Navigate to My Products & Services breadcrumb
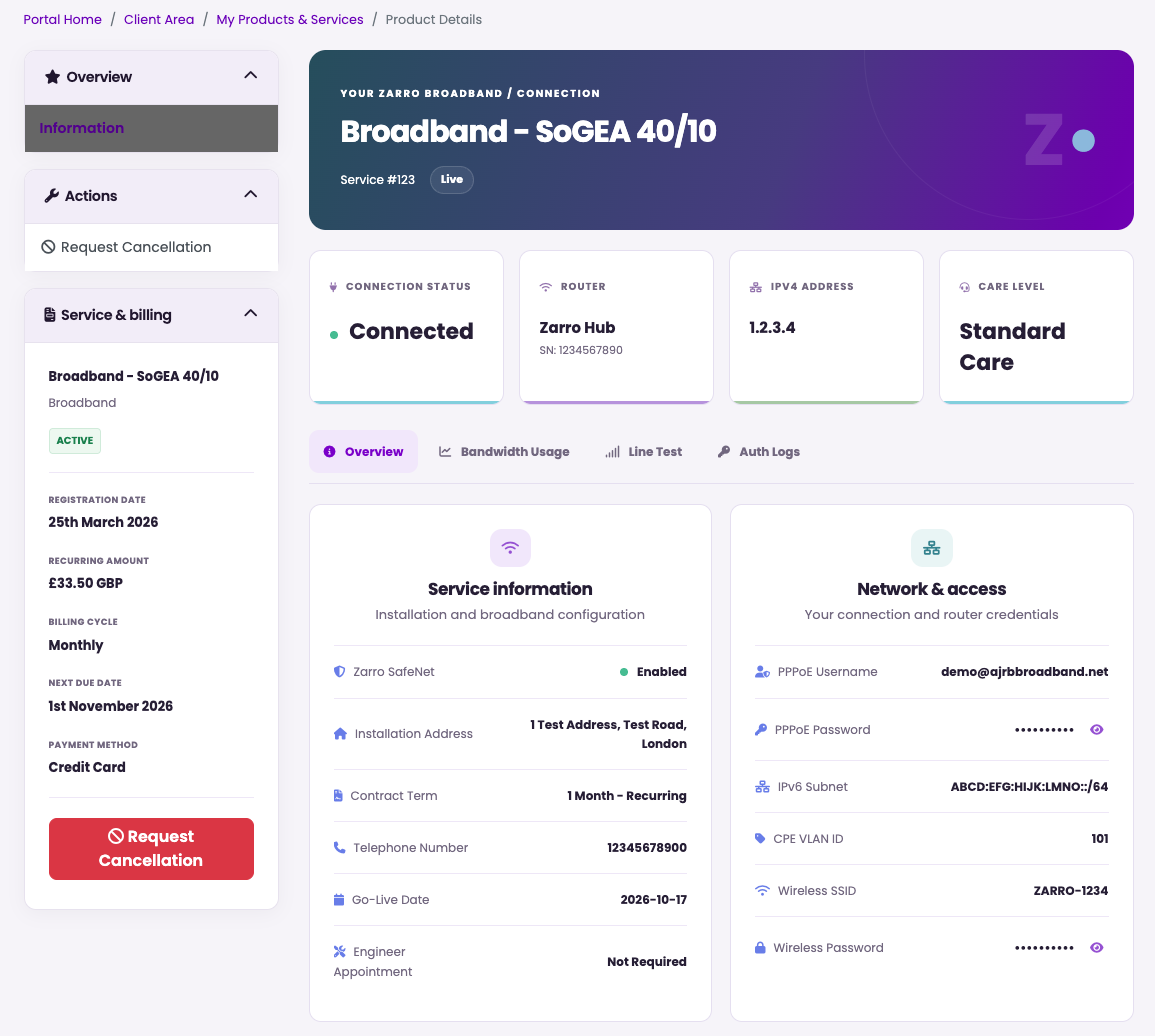 coord(290,19)
